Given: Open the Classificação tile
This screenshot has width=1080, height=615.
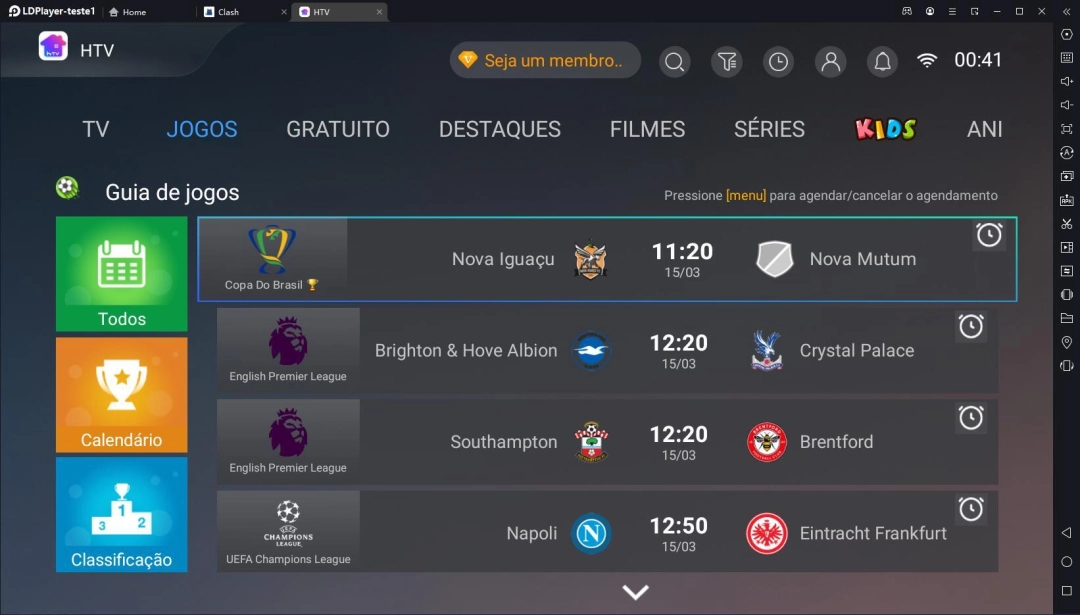Looking at the screenshot, I should 121,514.
